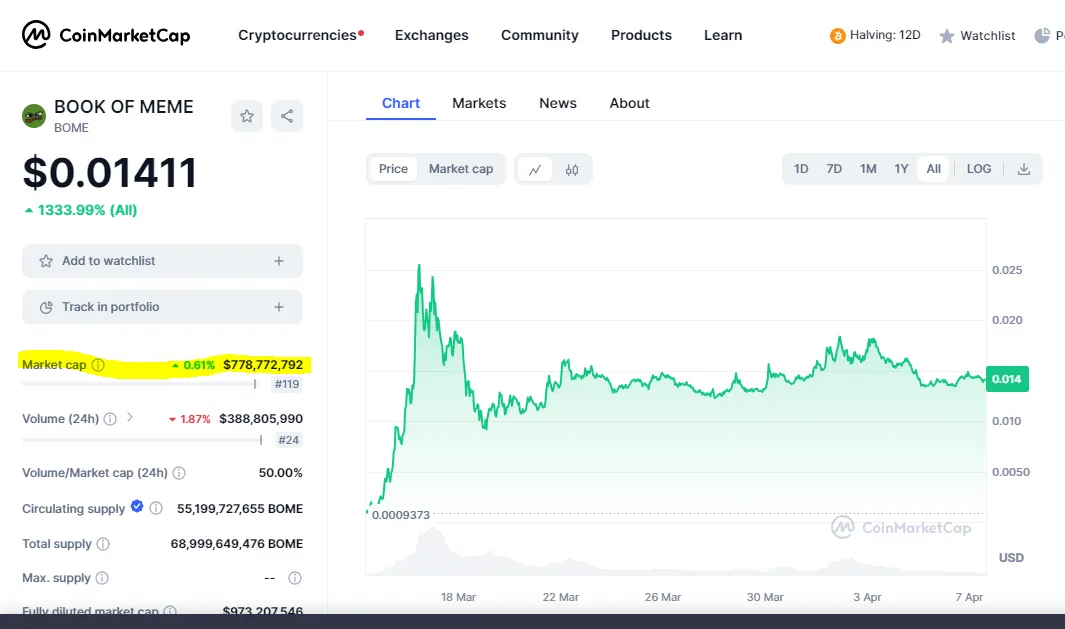Expand the Volume (24h) chevron
1065x629 pixels.
point(130,418)
